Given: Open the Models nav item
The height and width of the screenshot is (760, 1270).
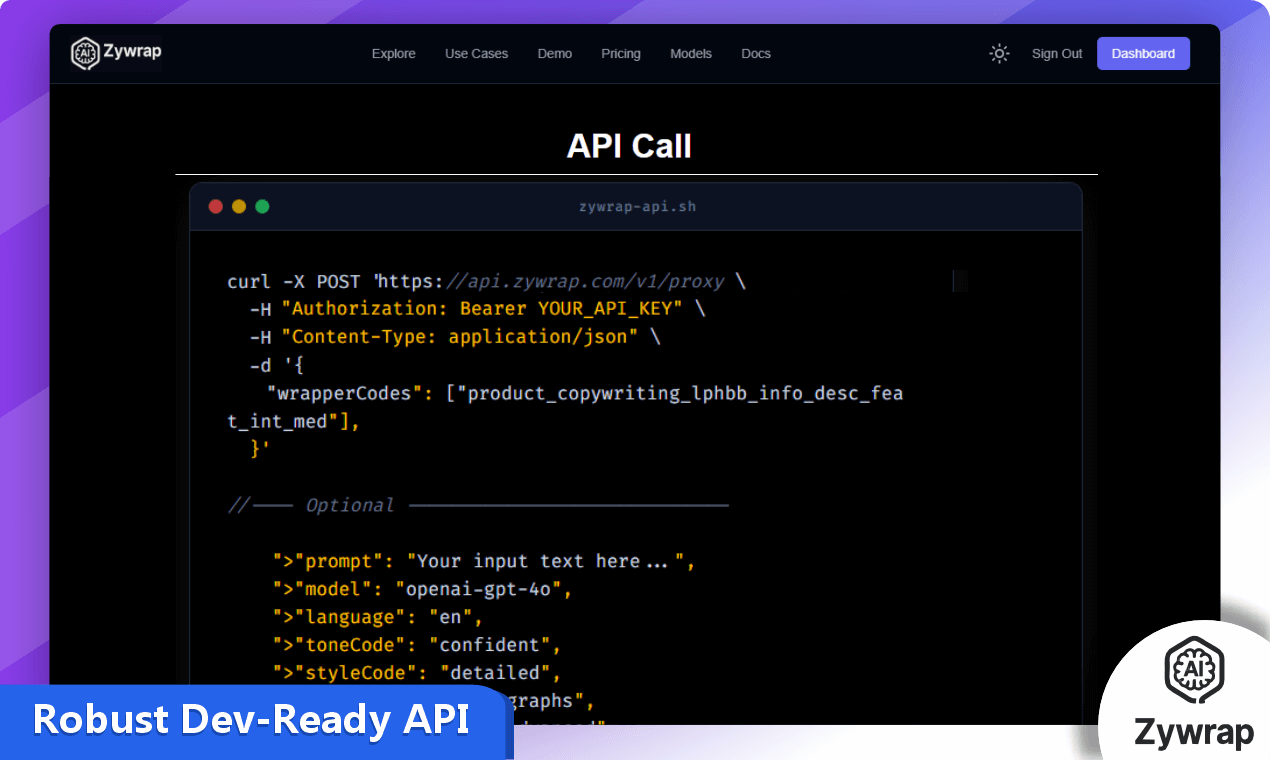Looking at the screenshot, I should (x=691, y=54).
